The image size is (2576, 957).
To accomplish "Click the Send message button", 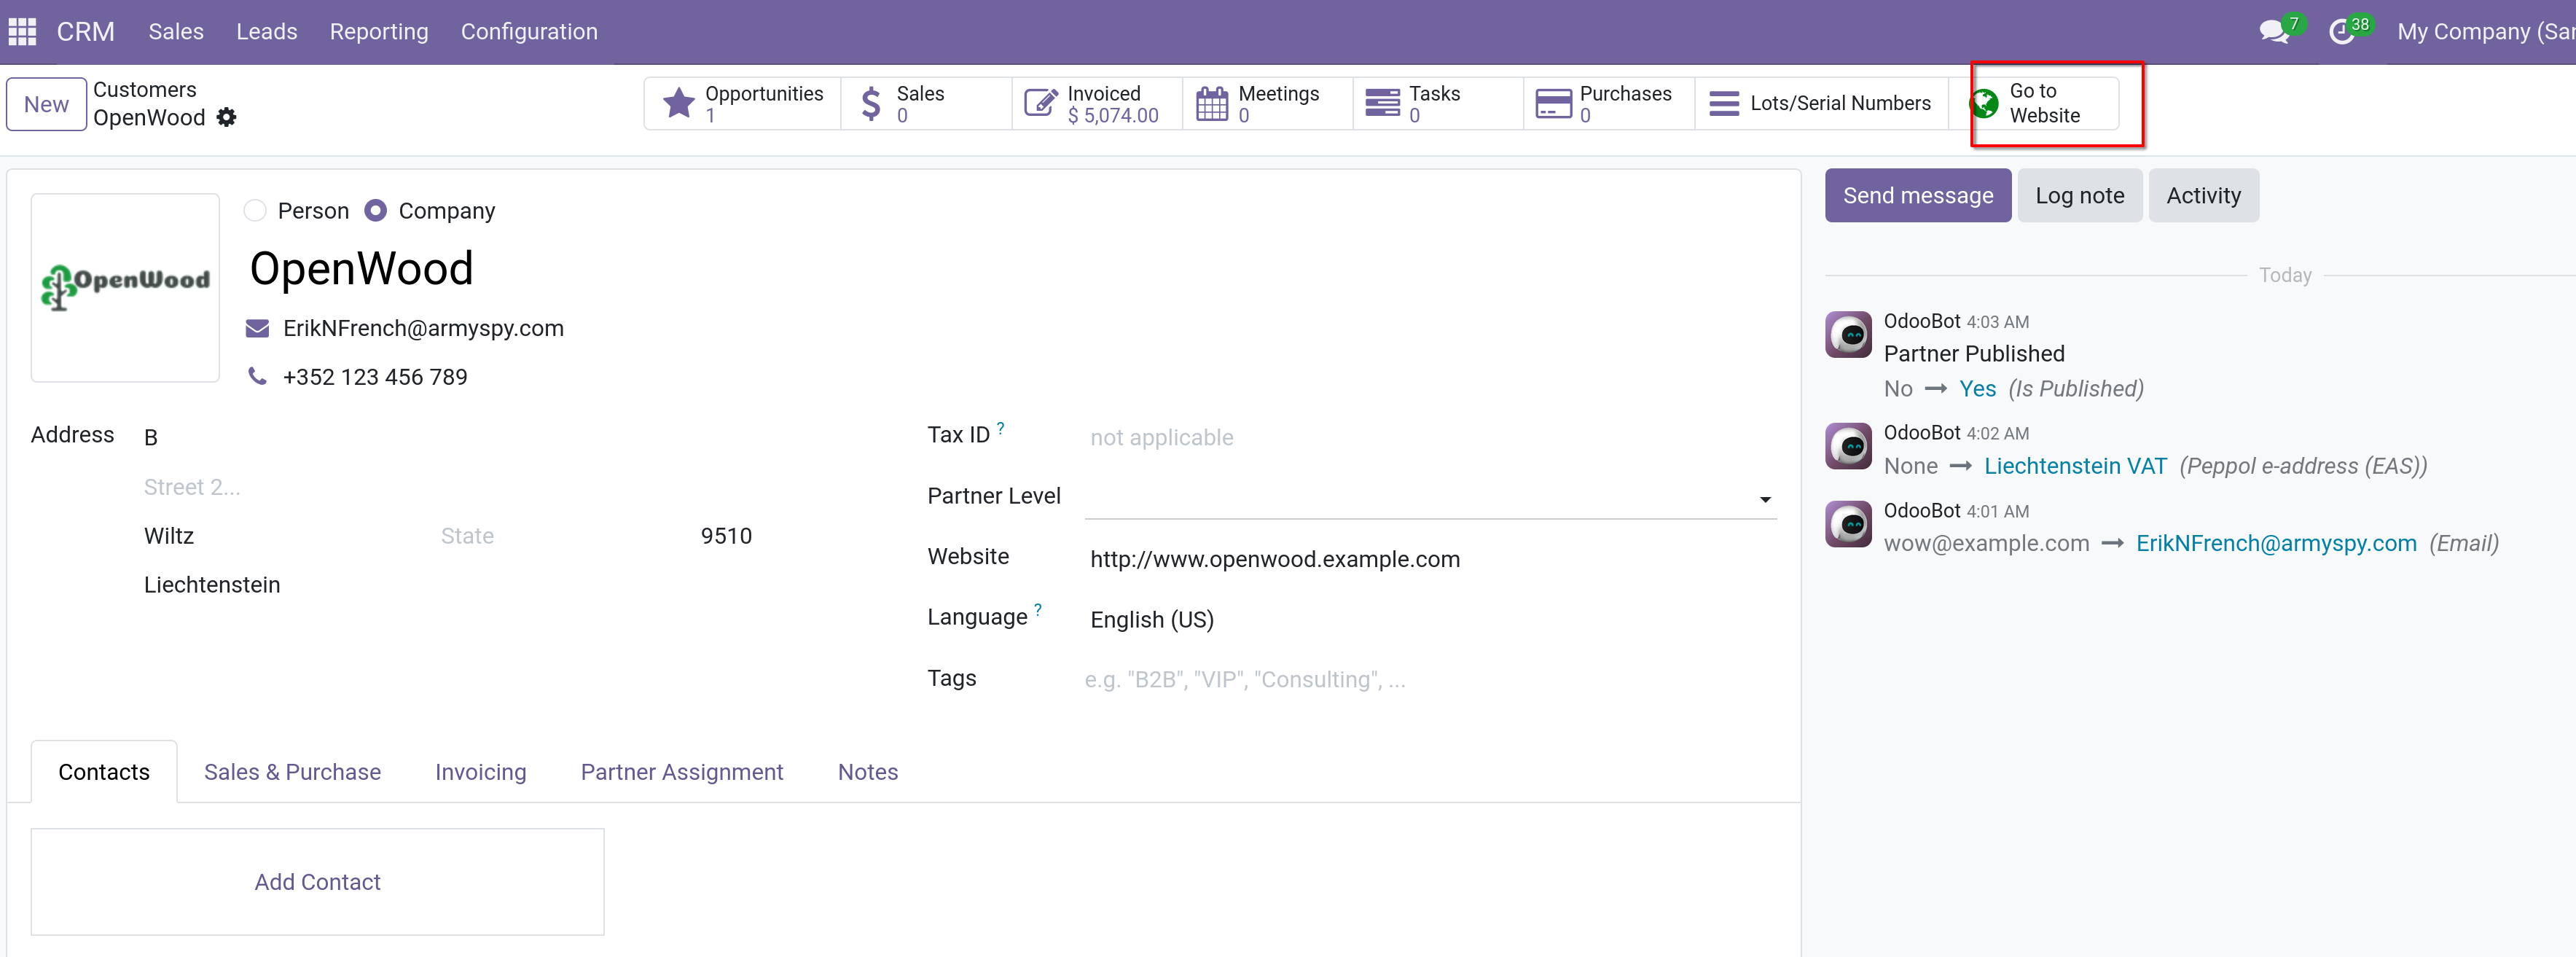I will (1917, 196).
